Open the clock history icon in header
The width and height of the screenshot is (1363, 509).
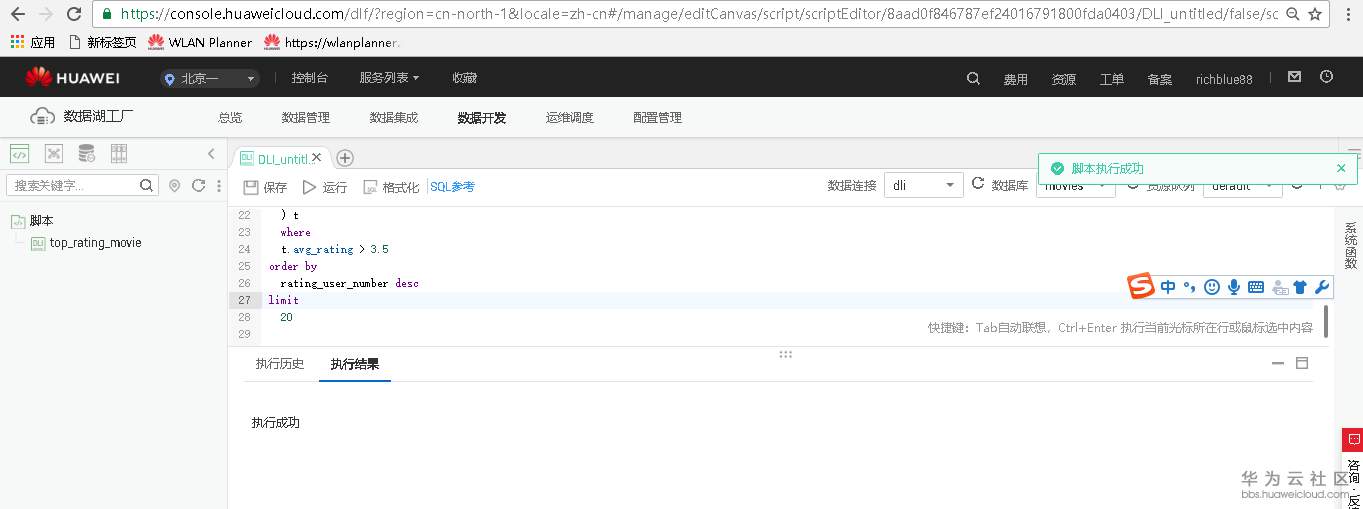click(x=1327, y=77)
